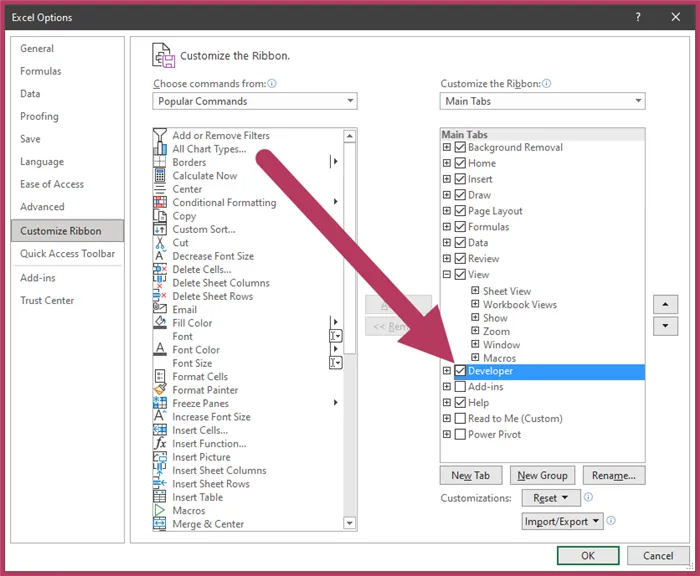Uncheck the Developer tab checkbox

click(460, 371)
